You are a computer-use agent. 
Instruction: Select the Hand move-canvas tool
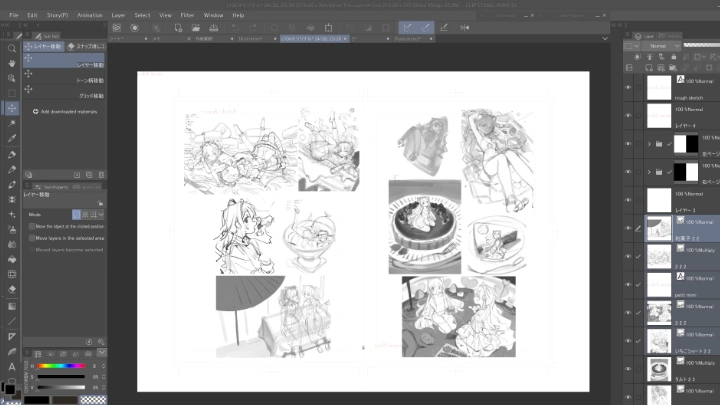pyautogui.click(x=12, y=63)
